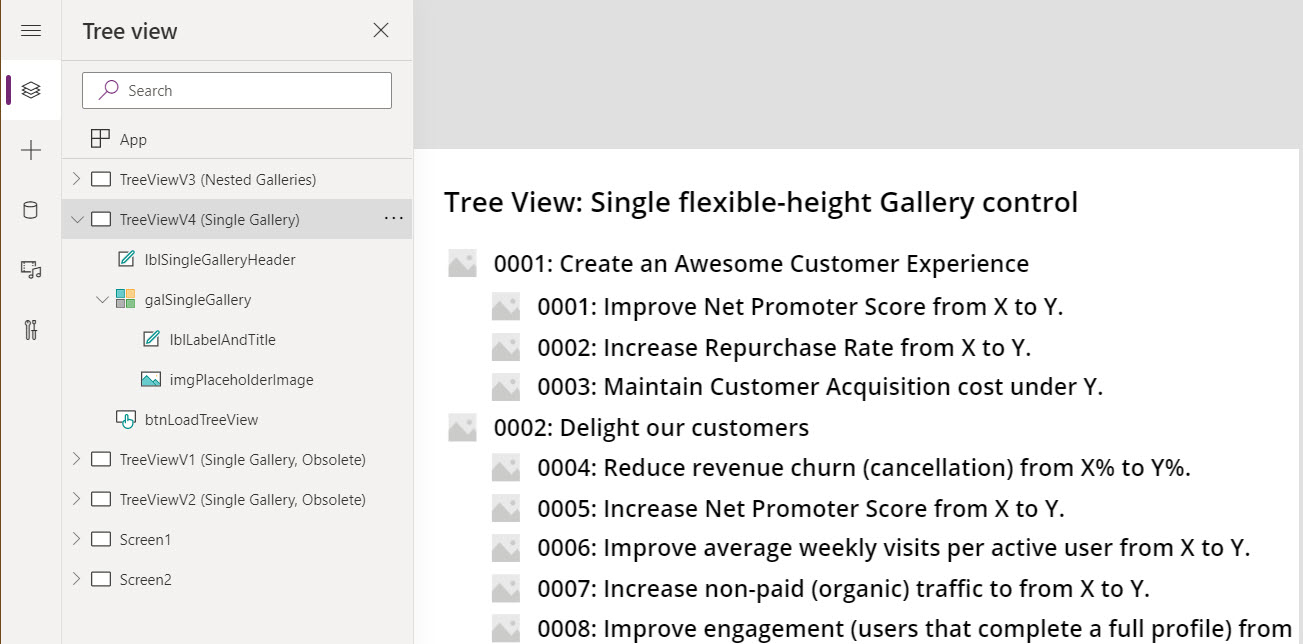The width and height of the screenshot is (1303, 644).
Task: Select the Tree view layers icon
Action: pyautogui.click(x=31, y=90)
